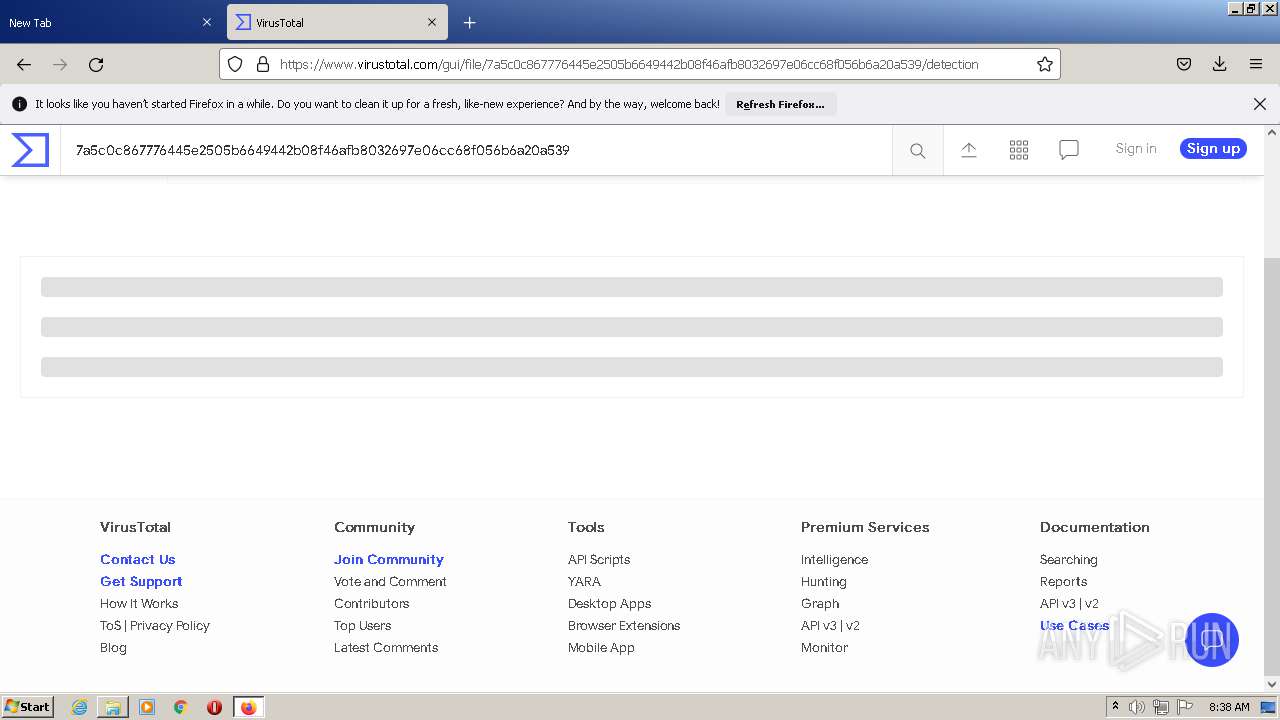Close the New Tab tab
1280x720 pixels.
[207, 22]
